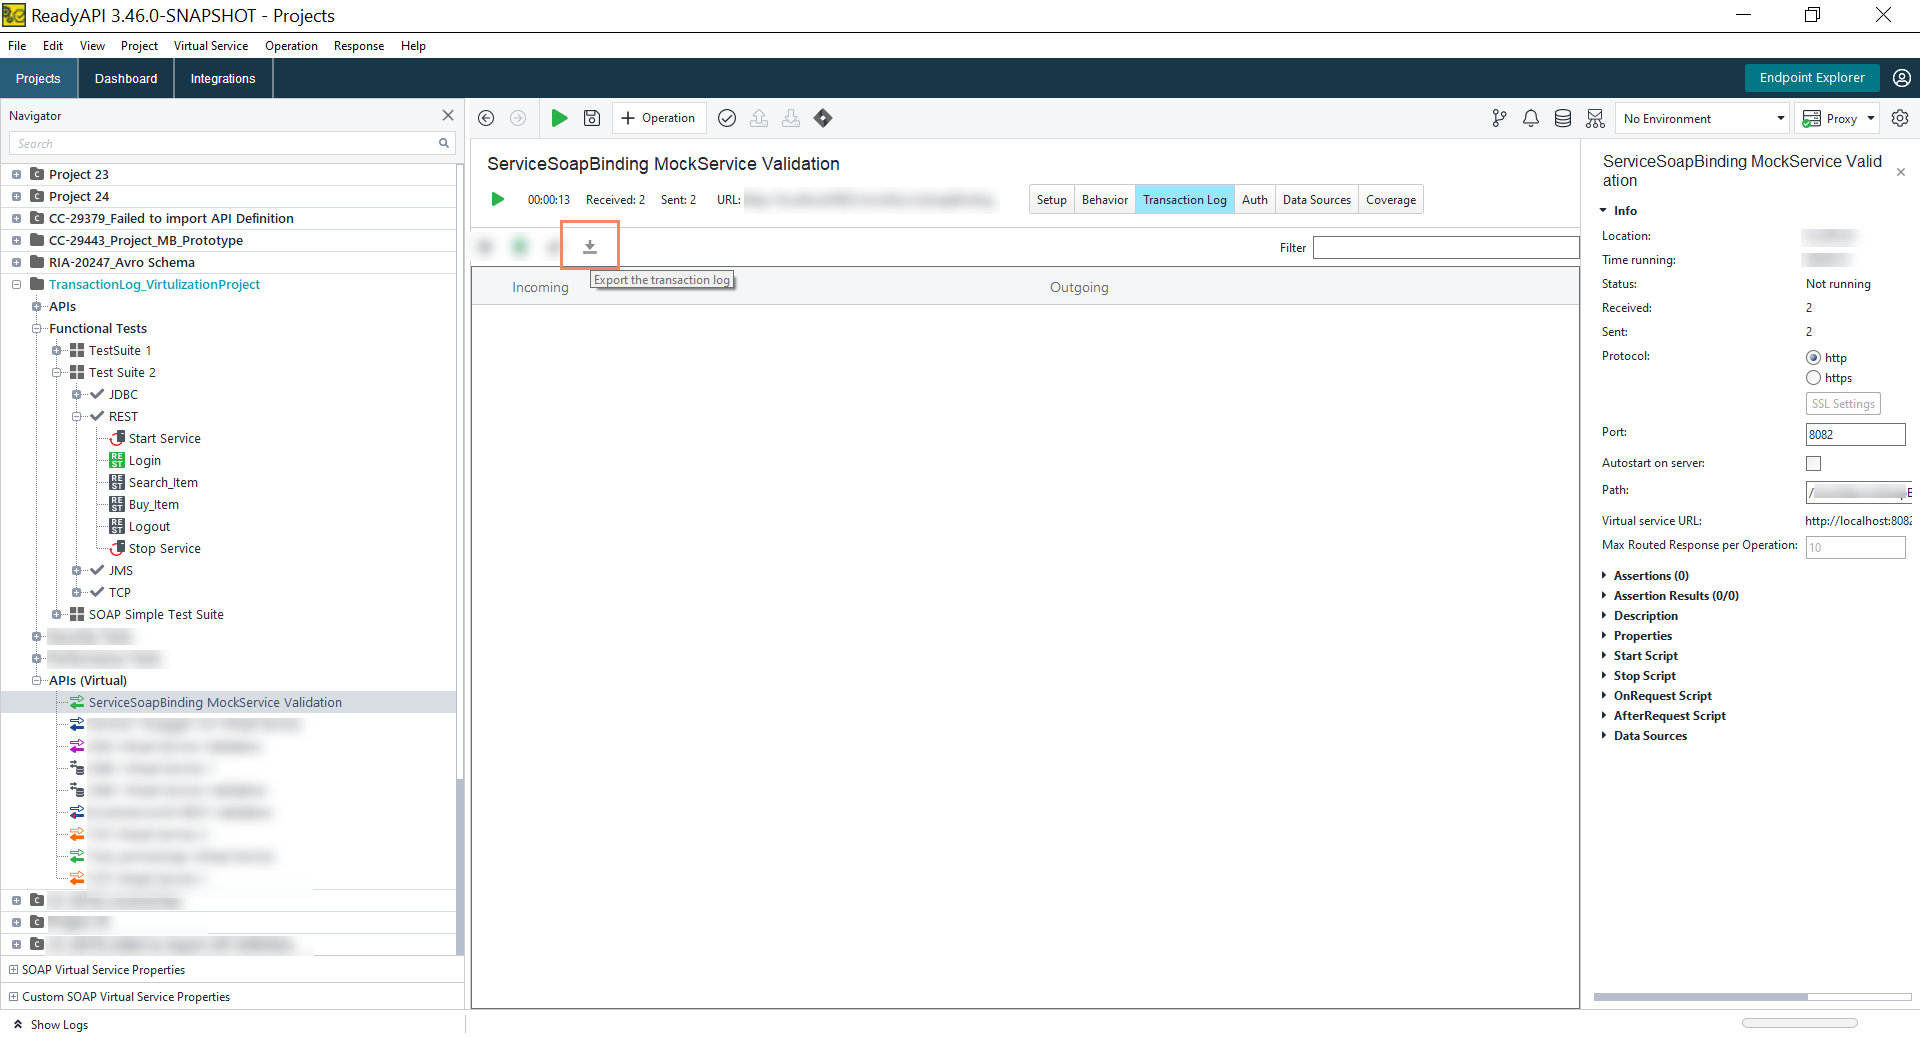The image size is (1920, 1037).
Task: Click the Filter input field
Action: pos(1445,248)
